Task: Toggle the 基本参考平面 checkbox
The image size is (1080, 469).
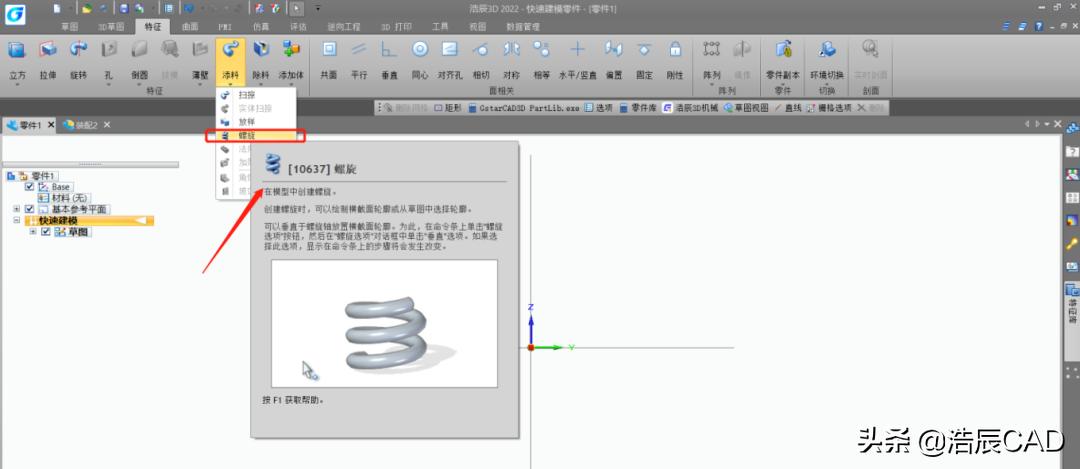Action: coord(29,209)
